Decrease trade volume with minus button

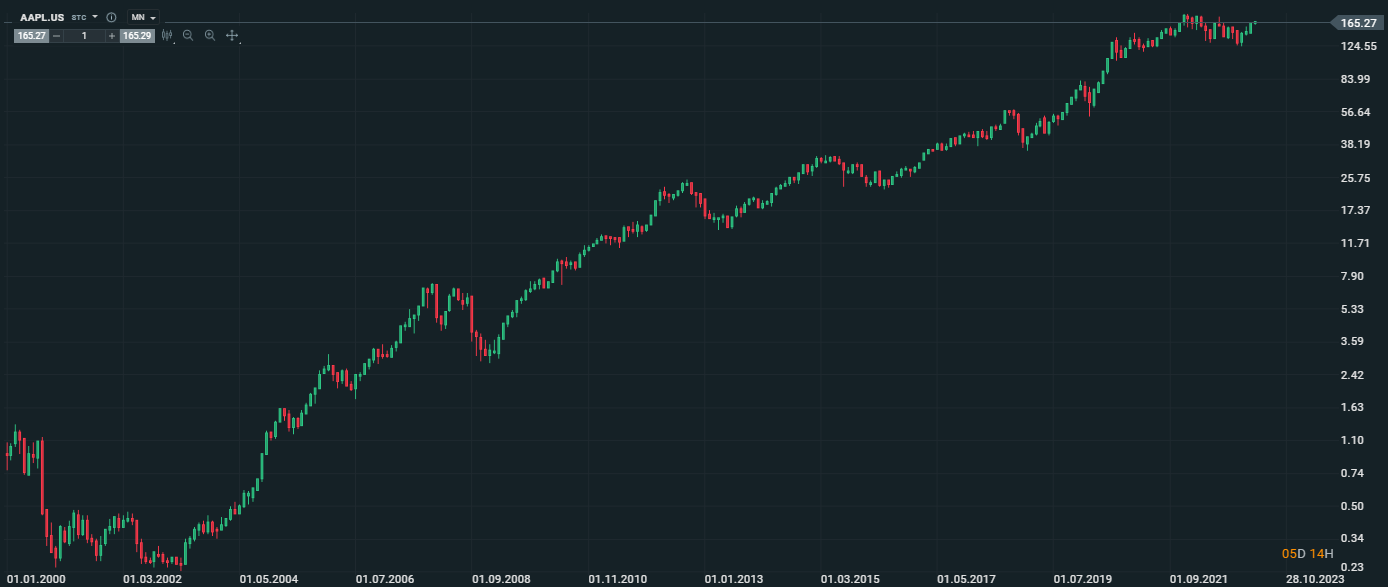56,36
